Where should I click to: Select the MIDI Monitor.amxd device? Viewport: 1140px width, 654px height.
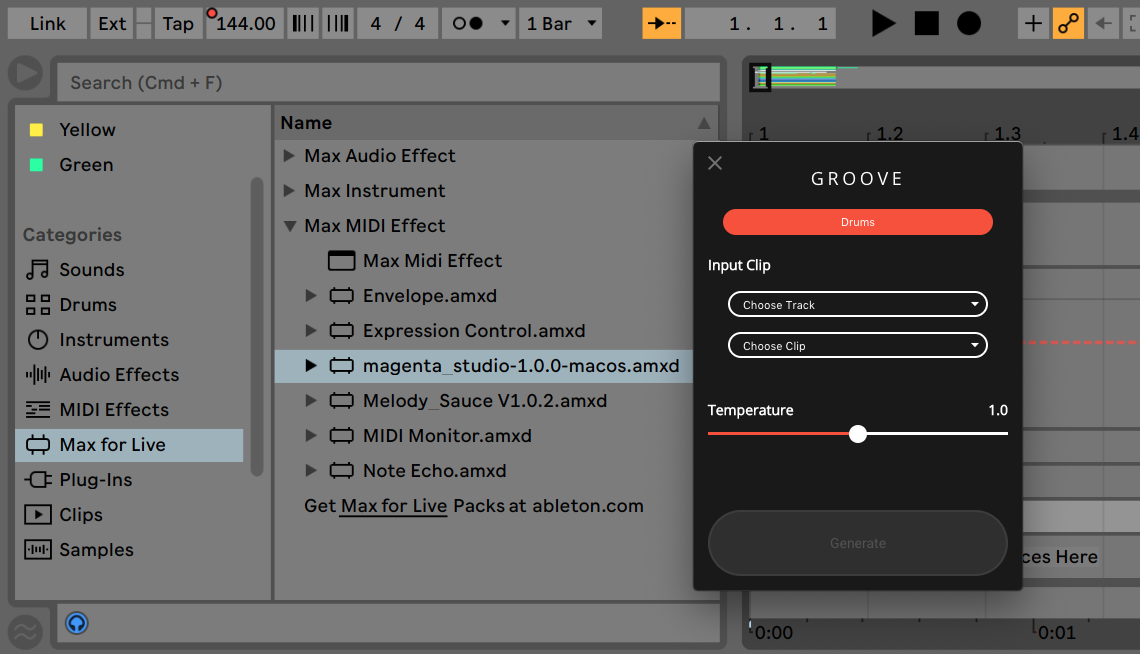[x=447, y=435]
